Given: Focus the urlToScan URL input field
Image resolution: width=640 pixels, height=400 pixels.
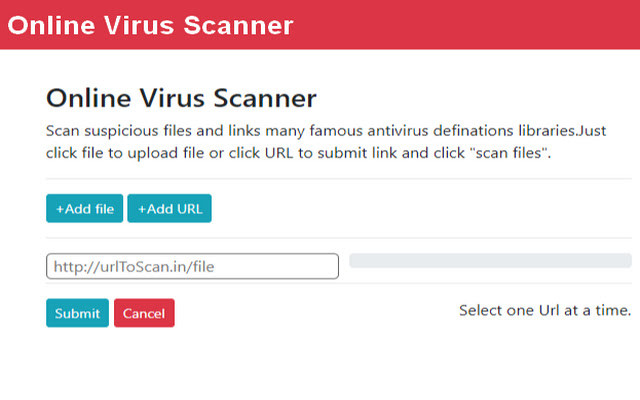Looking at the screenshot, I should [192, 266].
